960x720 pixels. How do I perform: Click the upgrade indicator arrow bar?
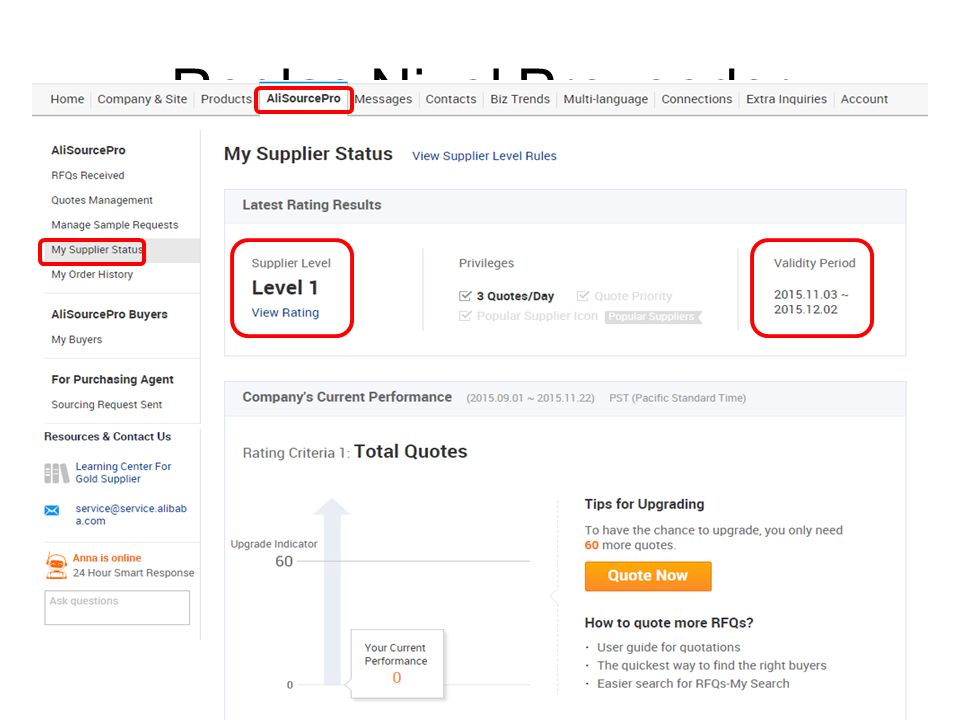[x=332, y=592]
